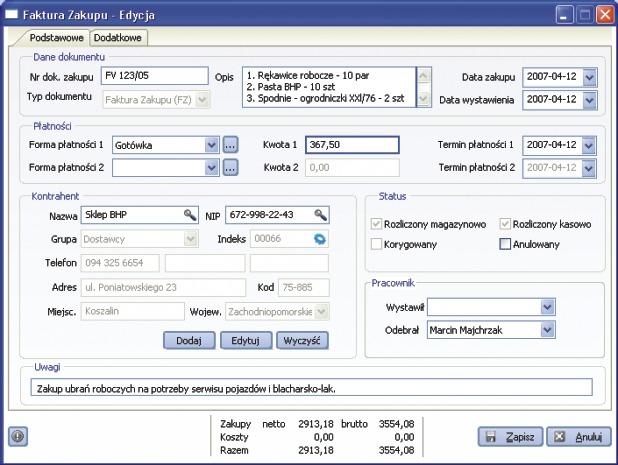This screenshot has width=618, height=465.
Task: Click the Dodaj button
Action: pos(189,340)
